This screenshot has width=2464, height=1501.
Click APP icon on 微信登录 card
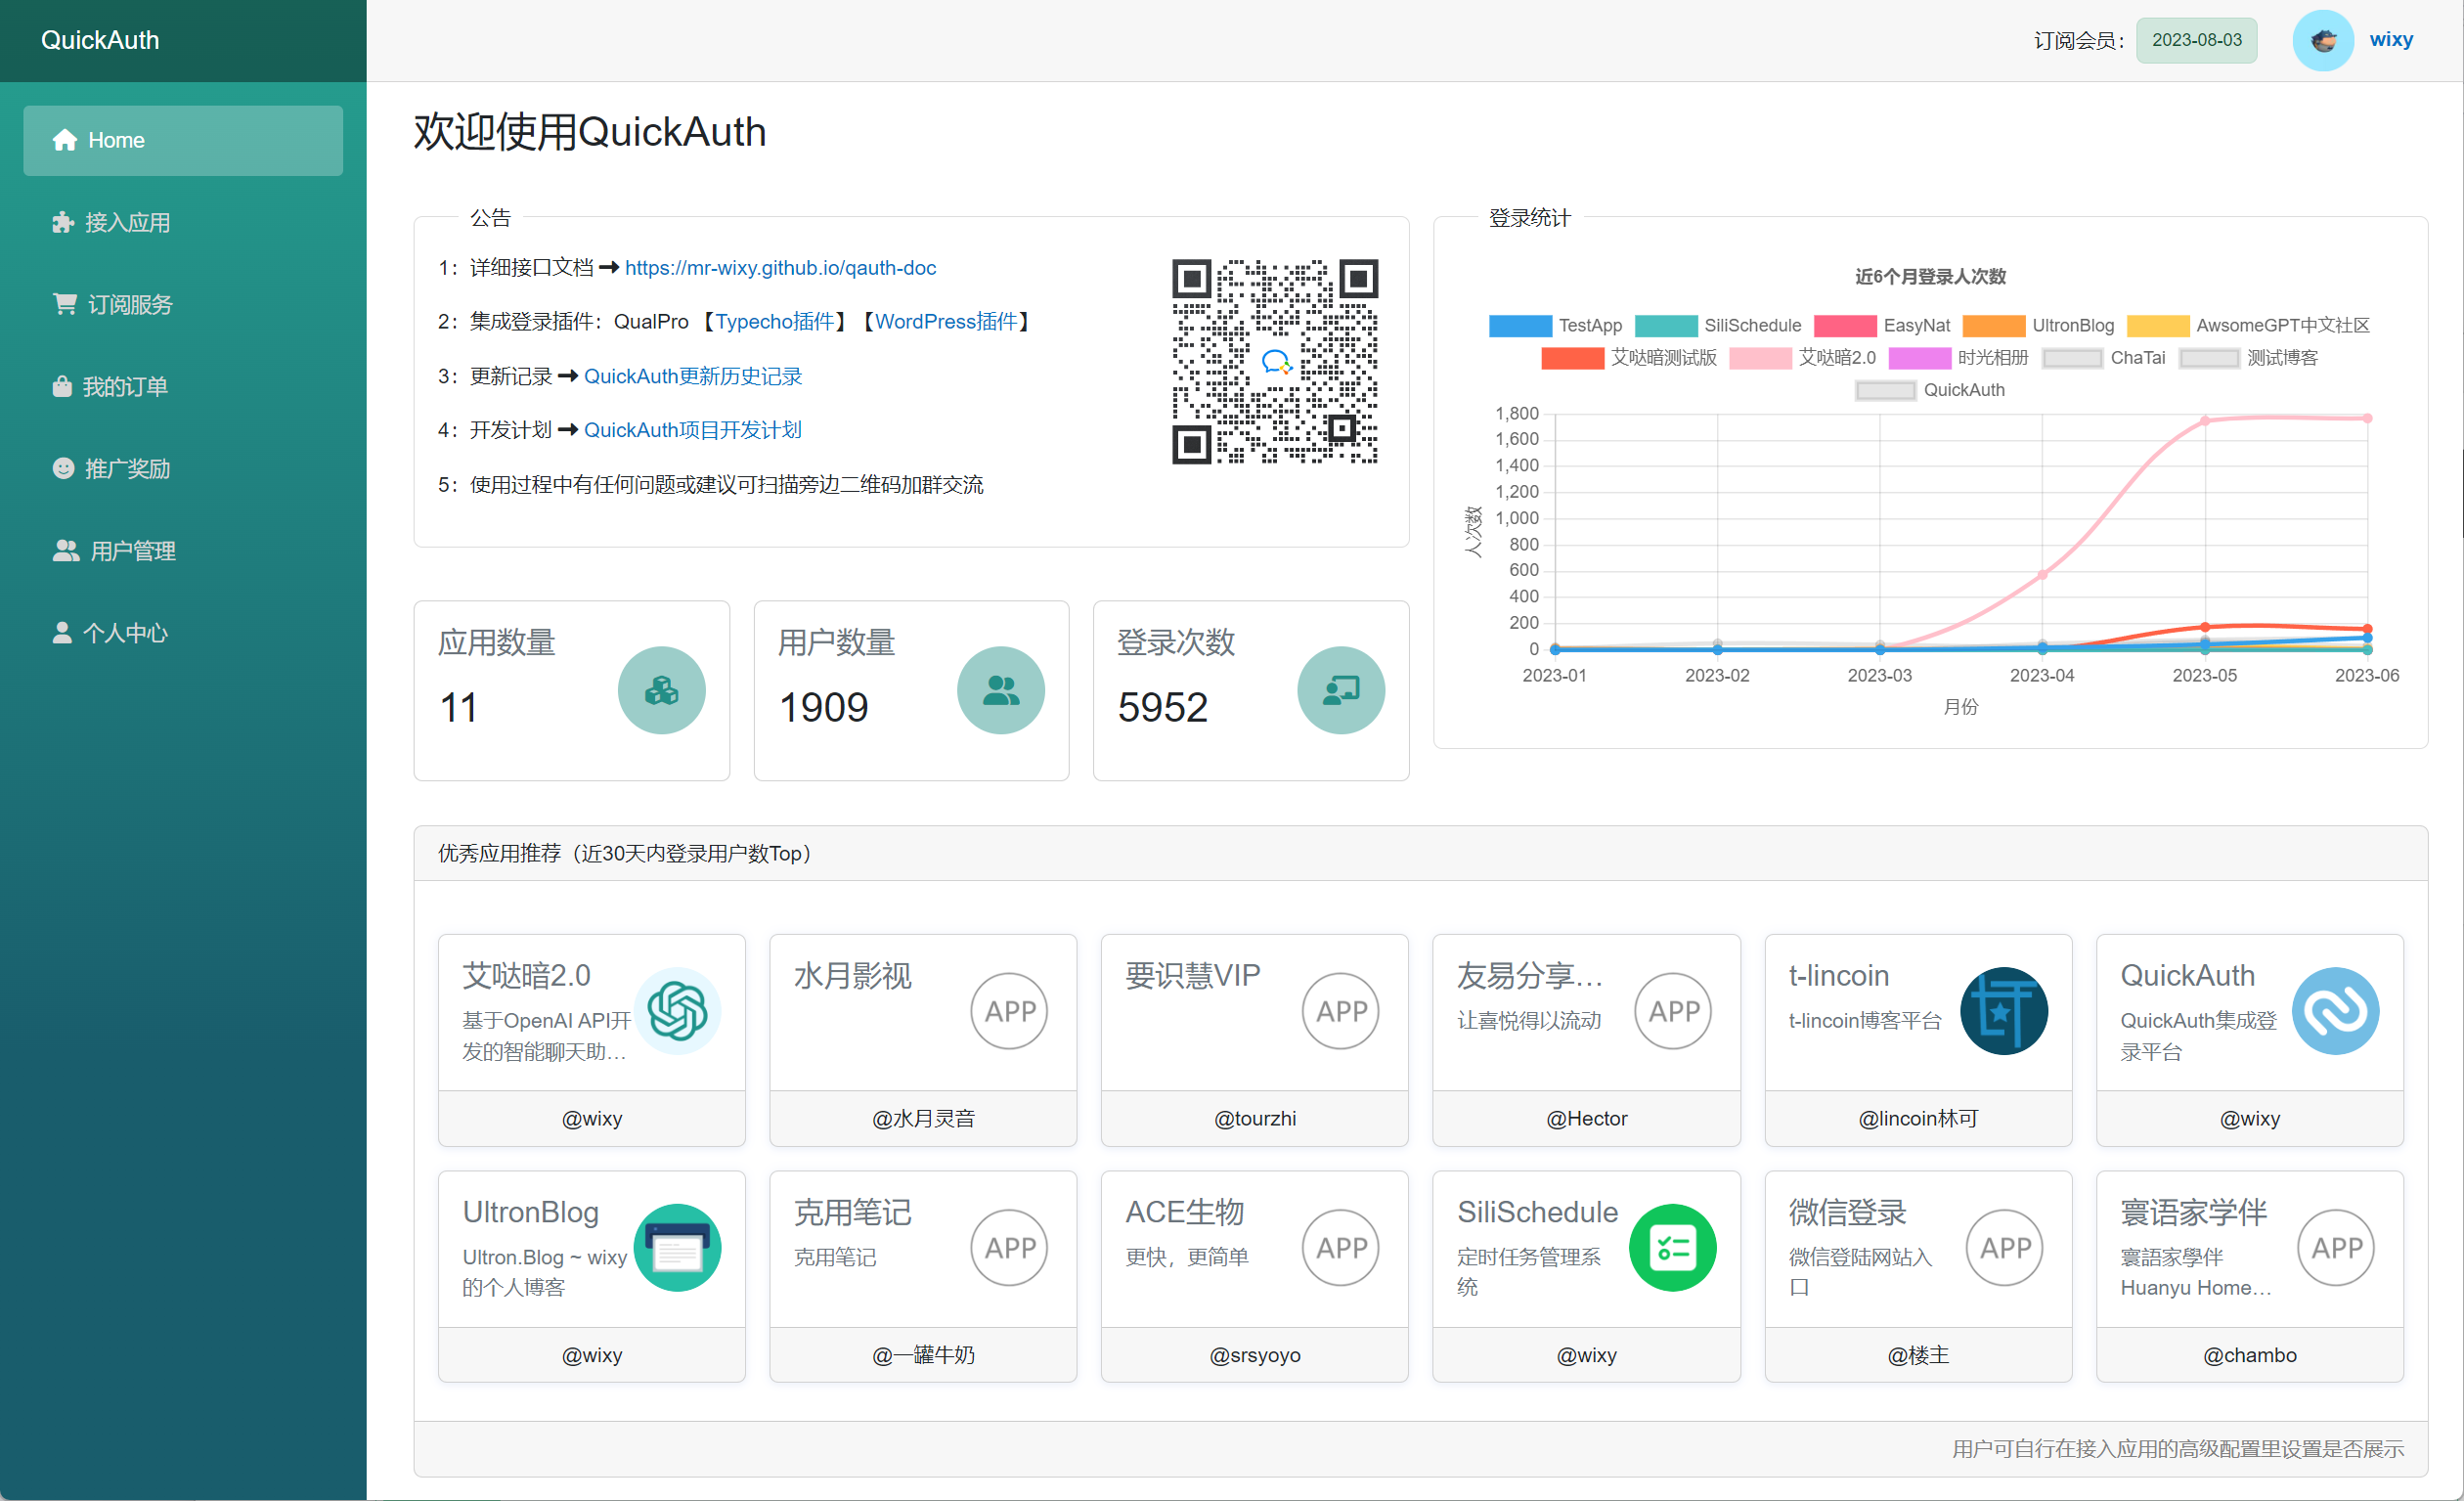coord(2005,1248)
